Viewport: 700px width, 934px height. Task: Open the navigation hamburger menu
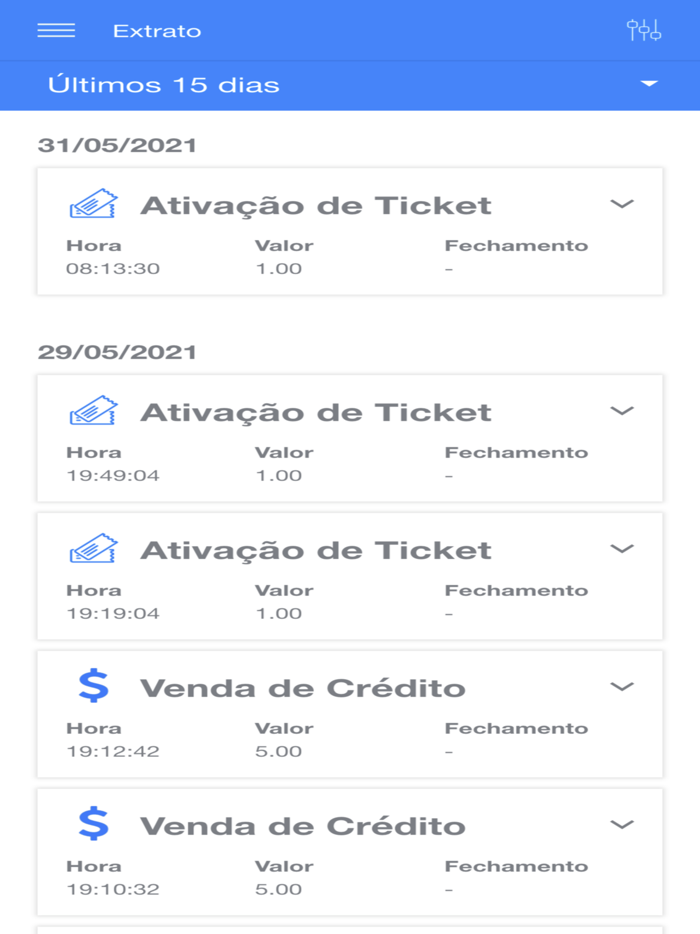(x=57, y=30)
